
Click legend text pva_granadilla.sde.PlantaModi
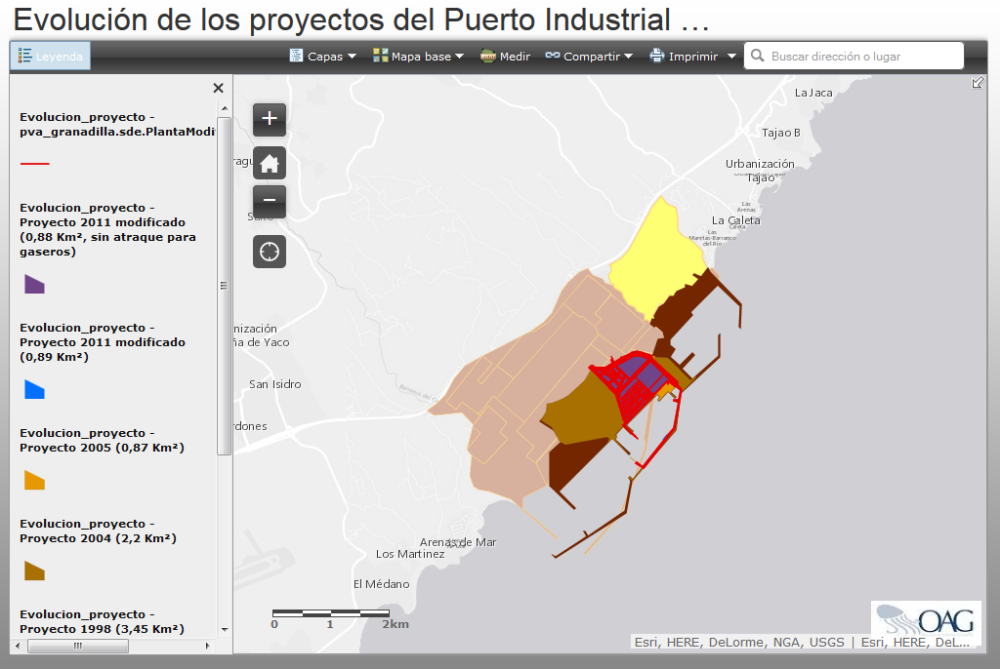117,132
